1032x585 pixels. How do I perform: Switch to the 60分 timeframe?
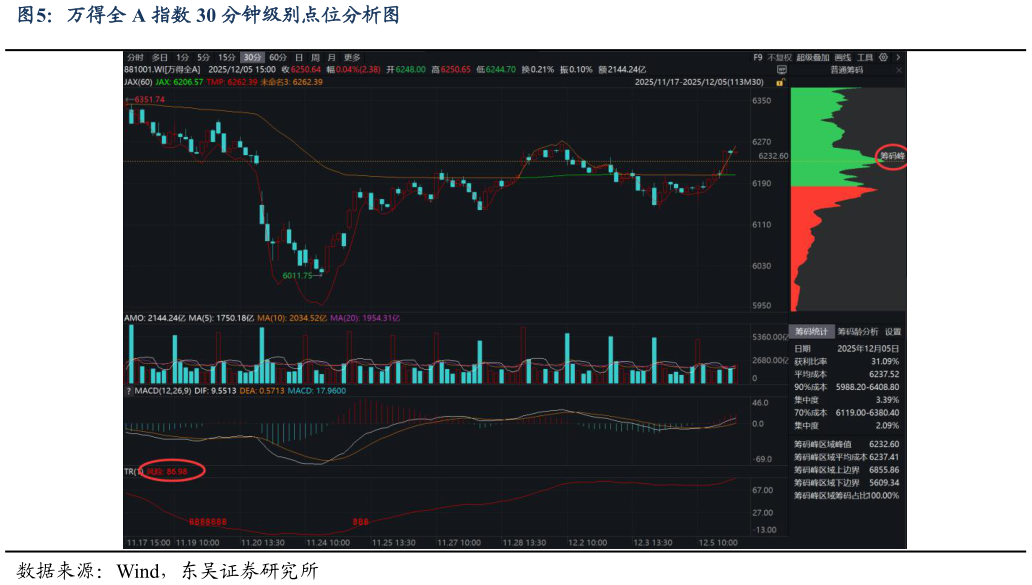(x=278, y=57)
